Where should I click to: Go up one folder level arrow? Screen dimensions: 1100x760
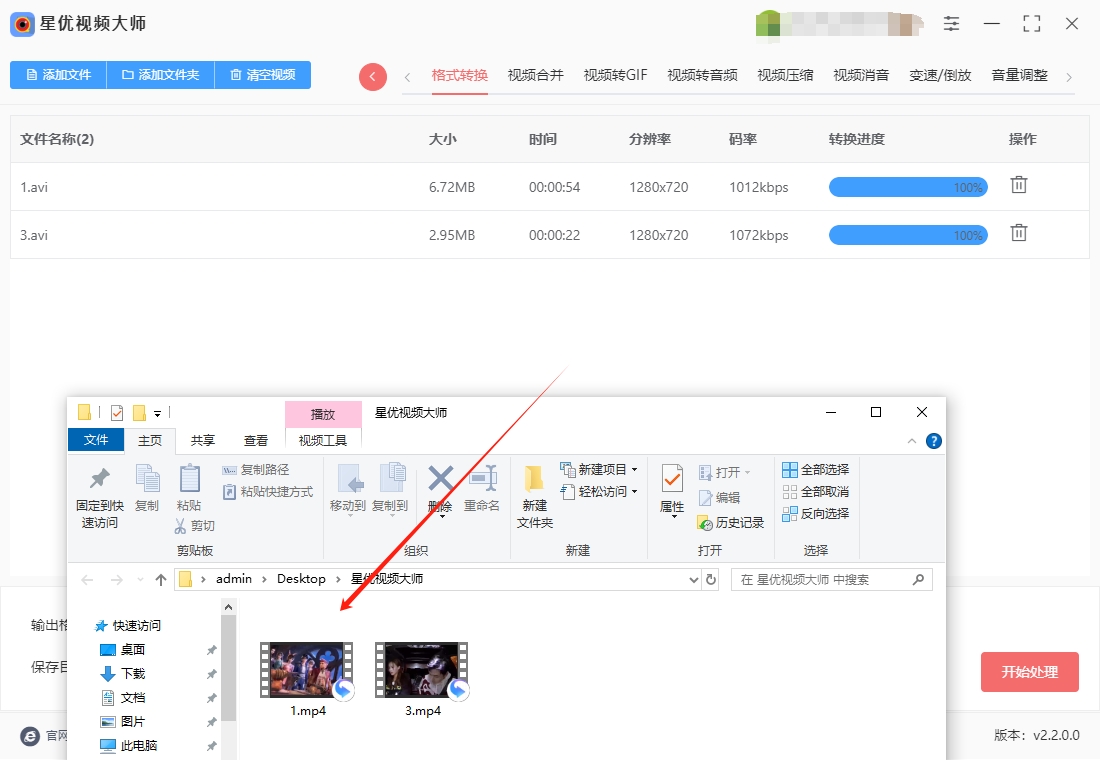coord(161,580)
